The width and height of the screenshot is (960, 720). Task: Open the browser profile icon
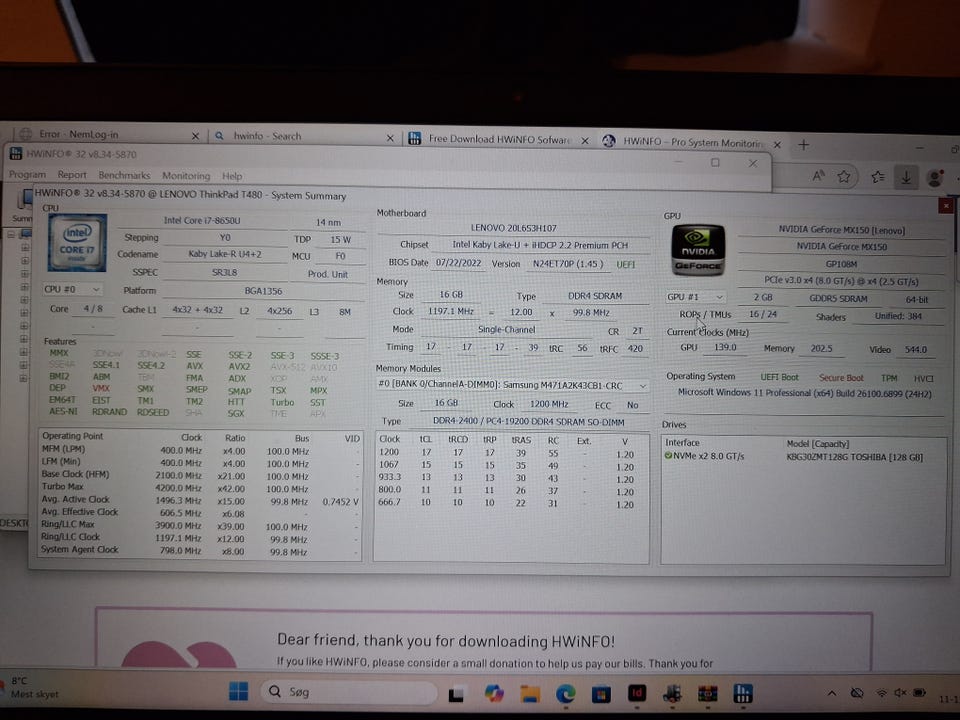935,178
